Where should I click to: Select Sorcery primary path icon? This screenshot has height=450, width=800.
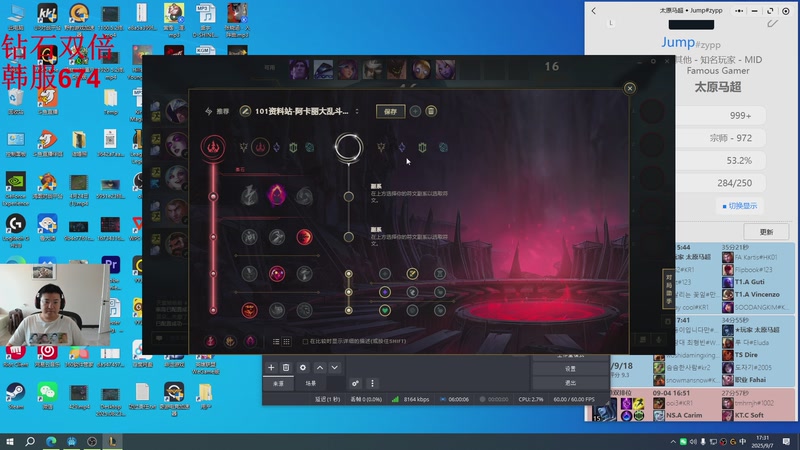coord(277,147)
